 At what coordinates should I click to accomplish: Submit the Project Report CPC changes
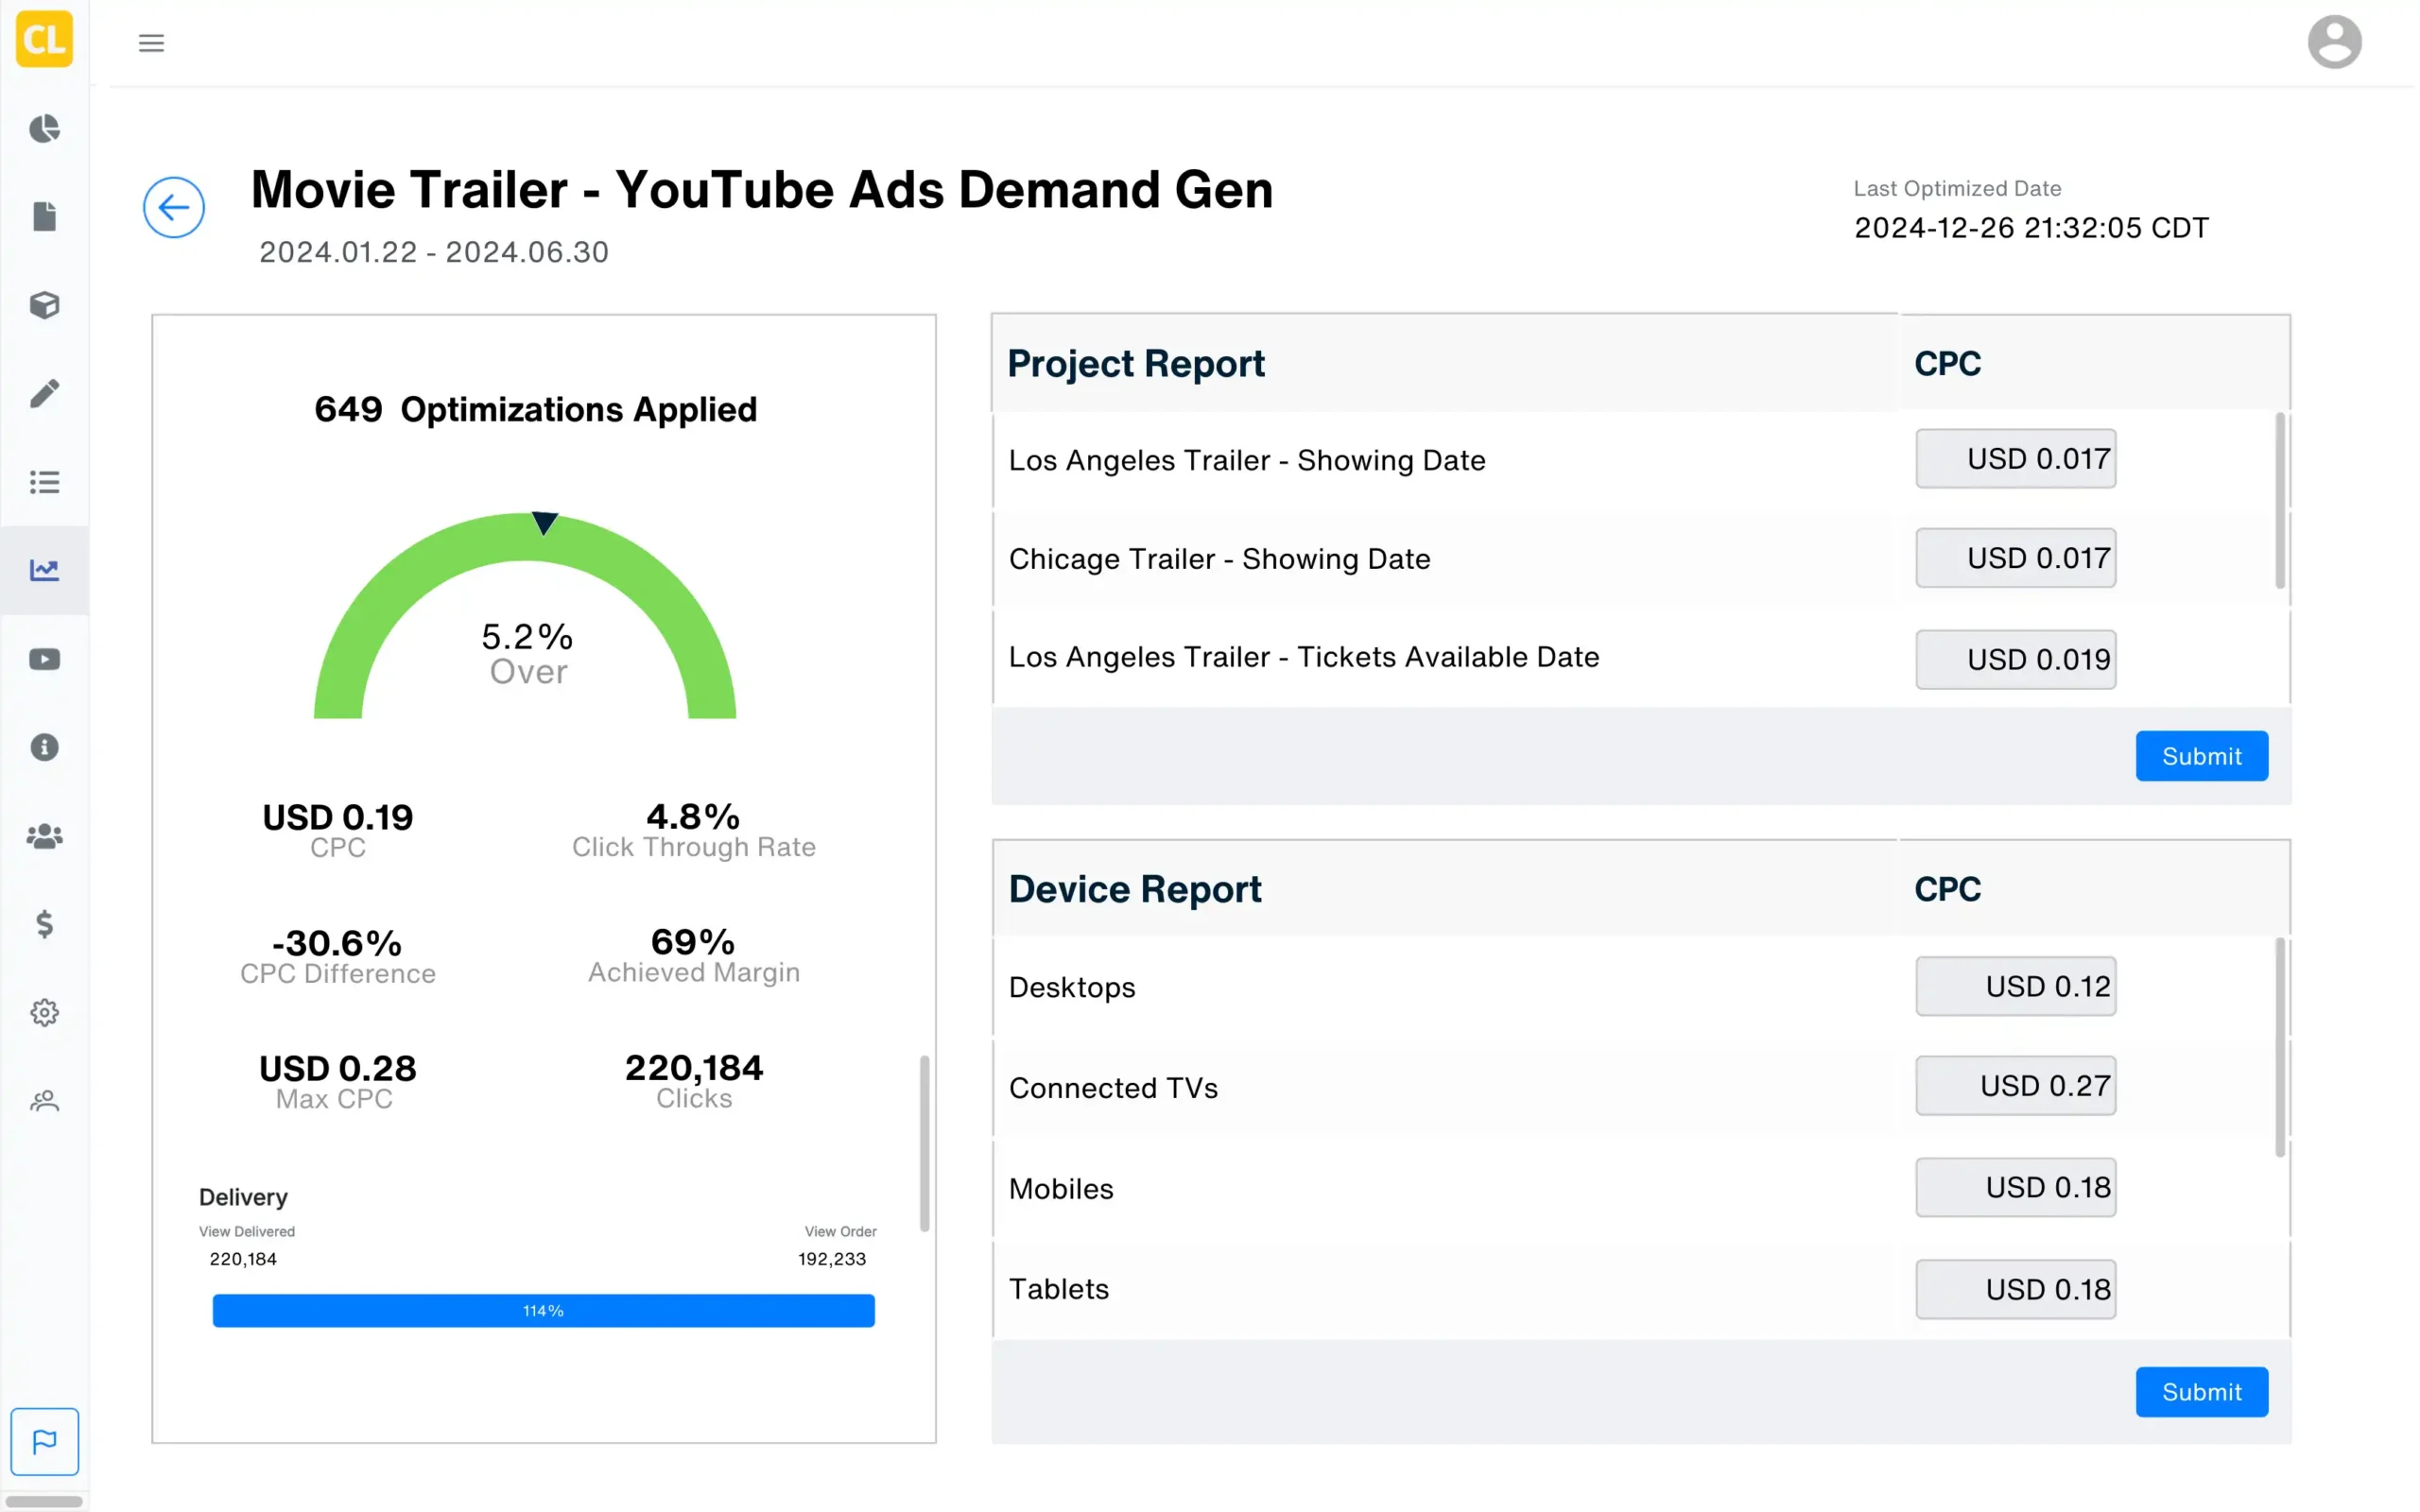tap(2202, 756)
